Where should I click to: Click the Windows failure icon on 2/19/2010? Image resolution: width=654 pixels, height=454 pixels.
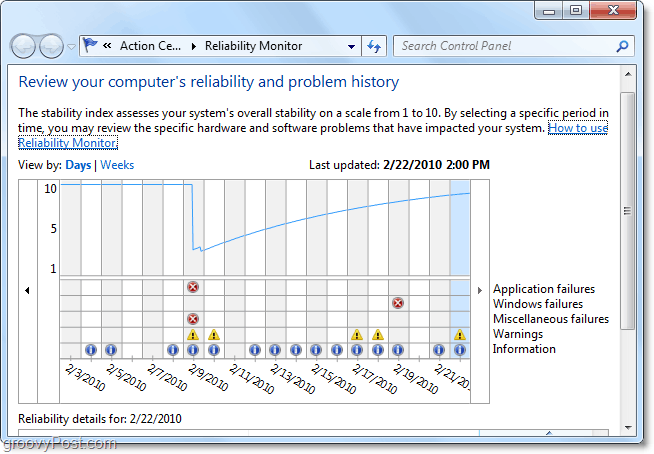[398, 303]
